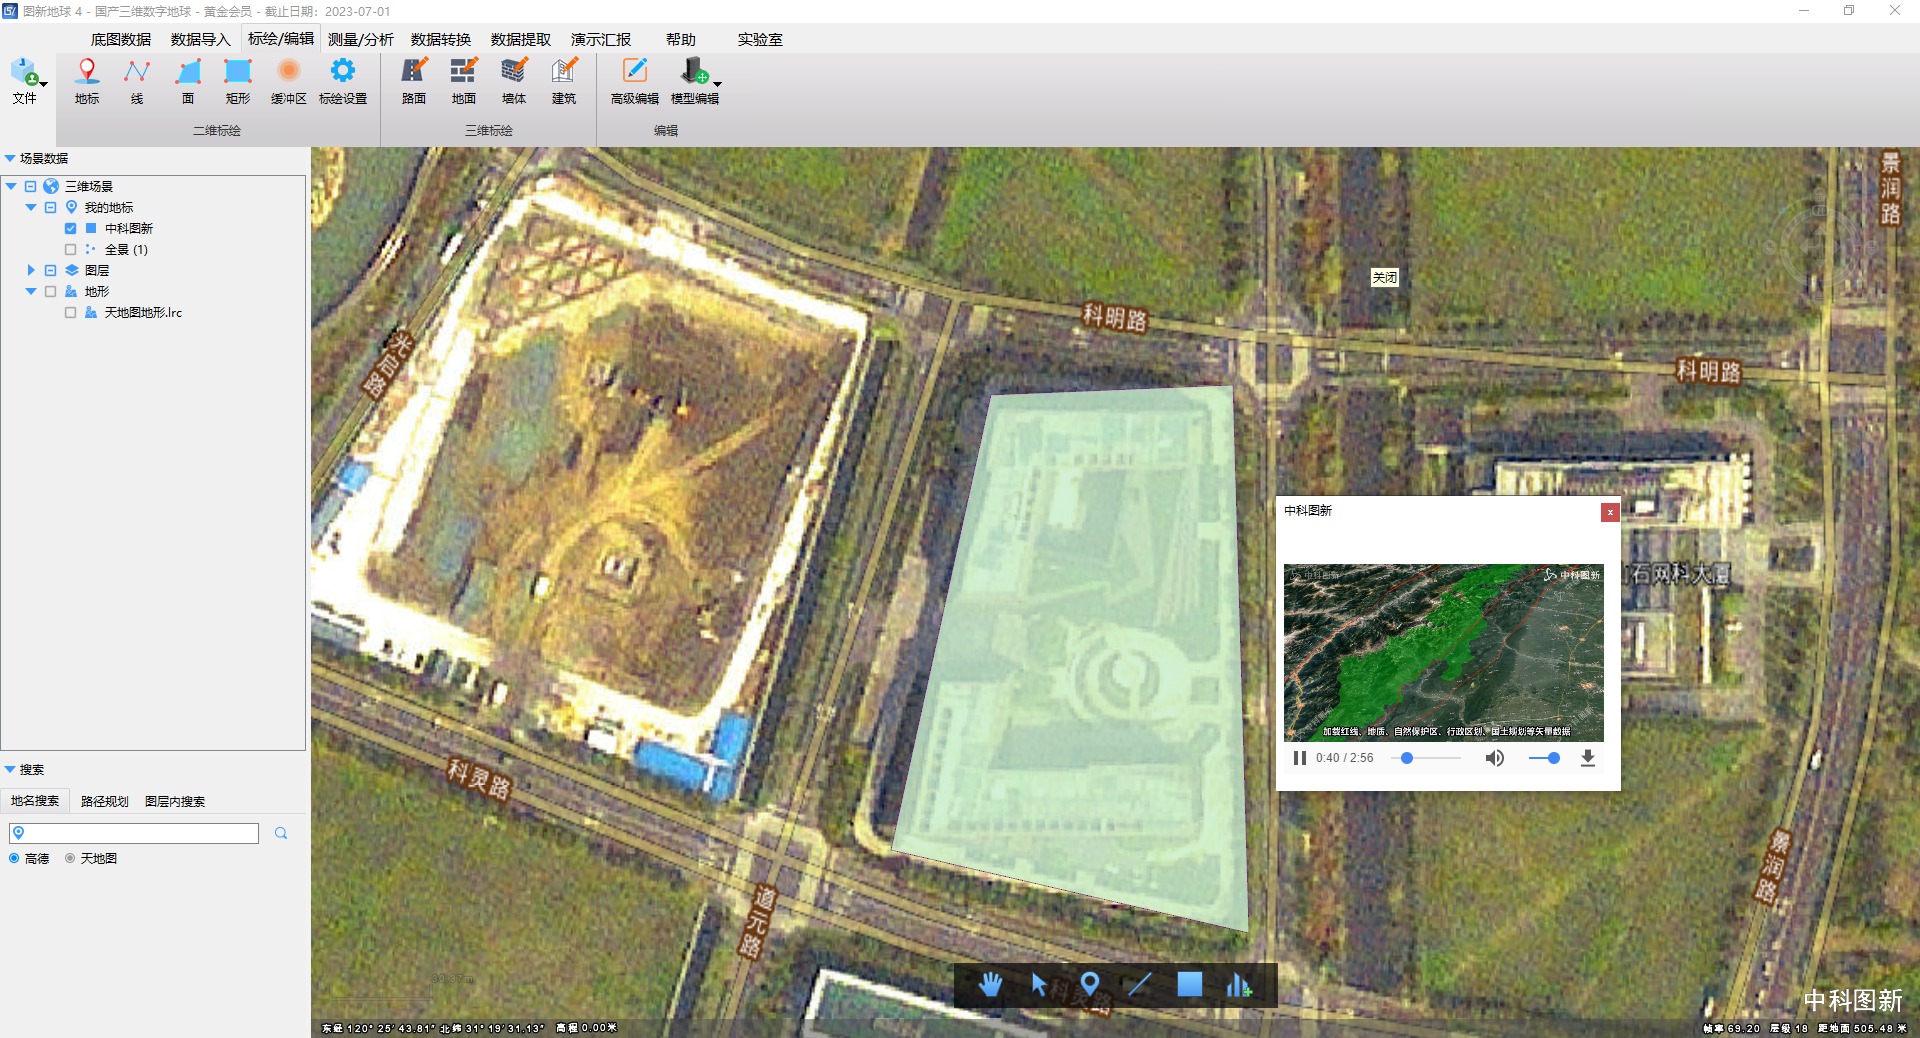The width and height of the screenshot is (1920, 1038).
Task: Select the 建筑 building tool
Action: point(564,81)
